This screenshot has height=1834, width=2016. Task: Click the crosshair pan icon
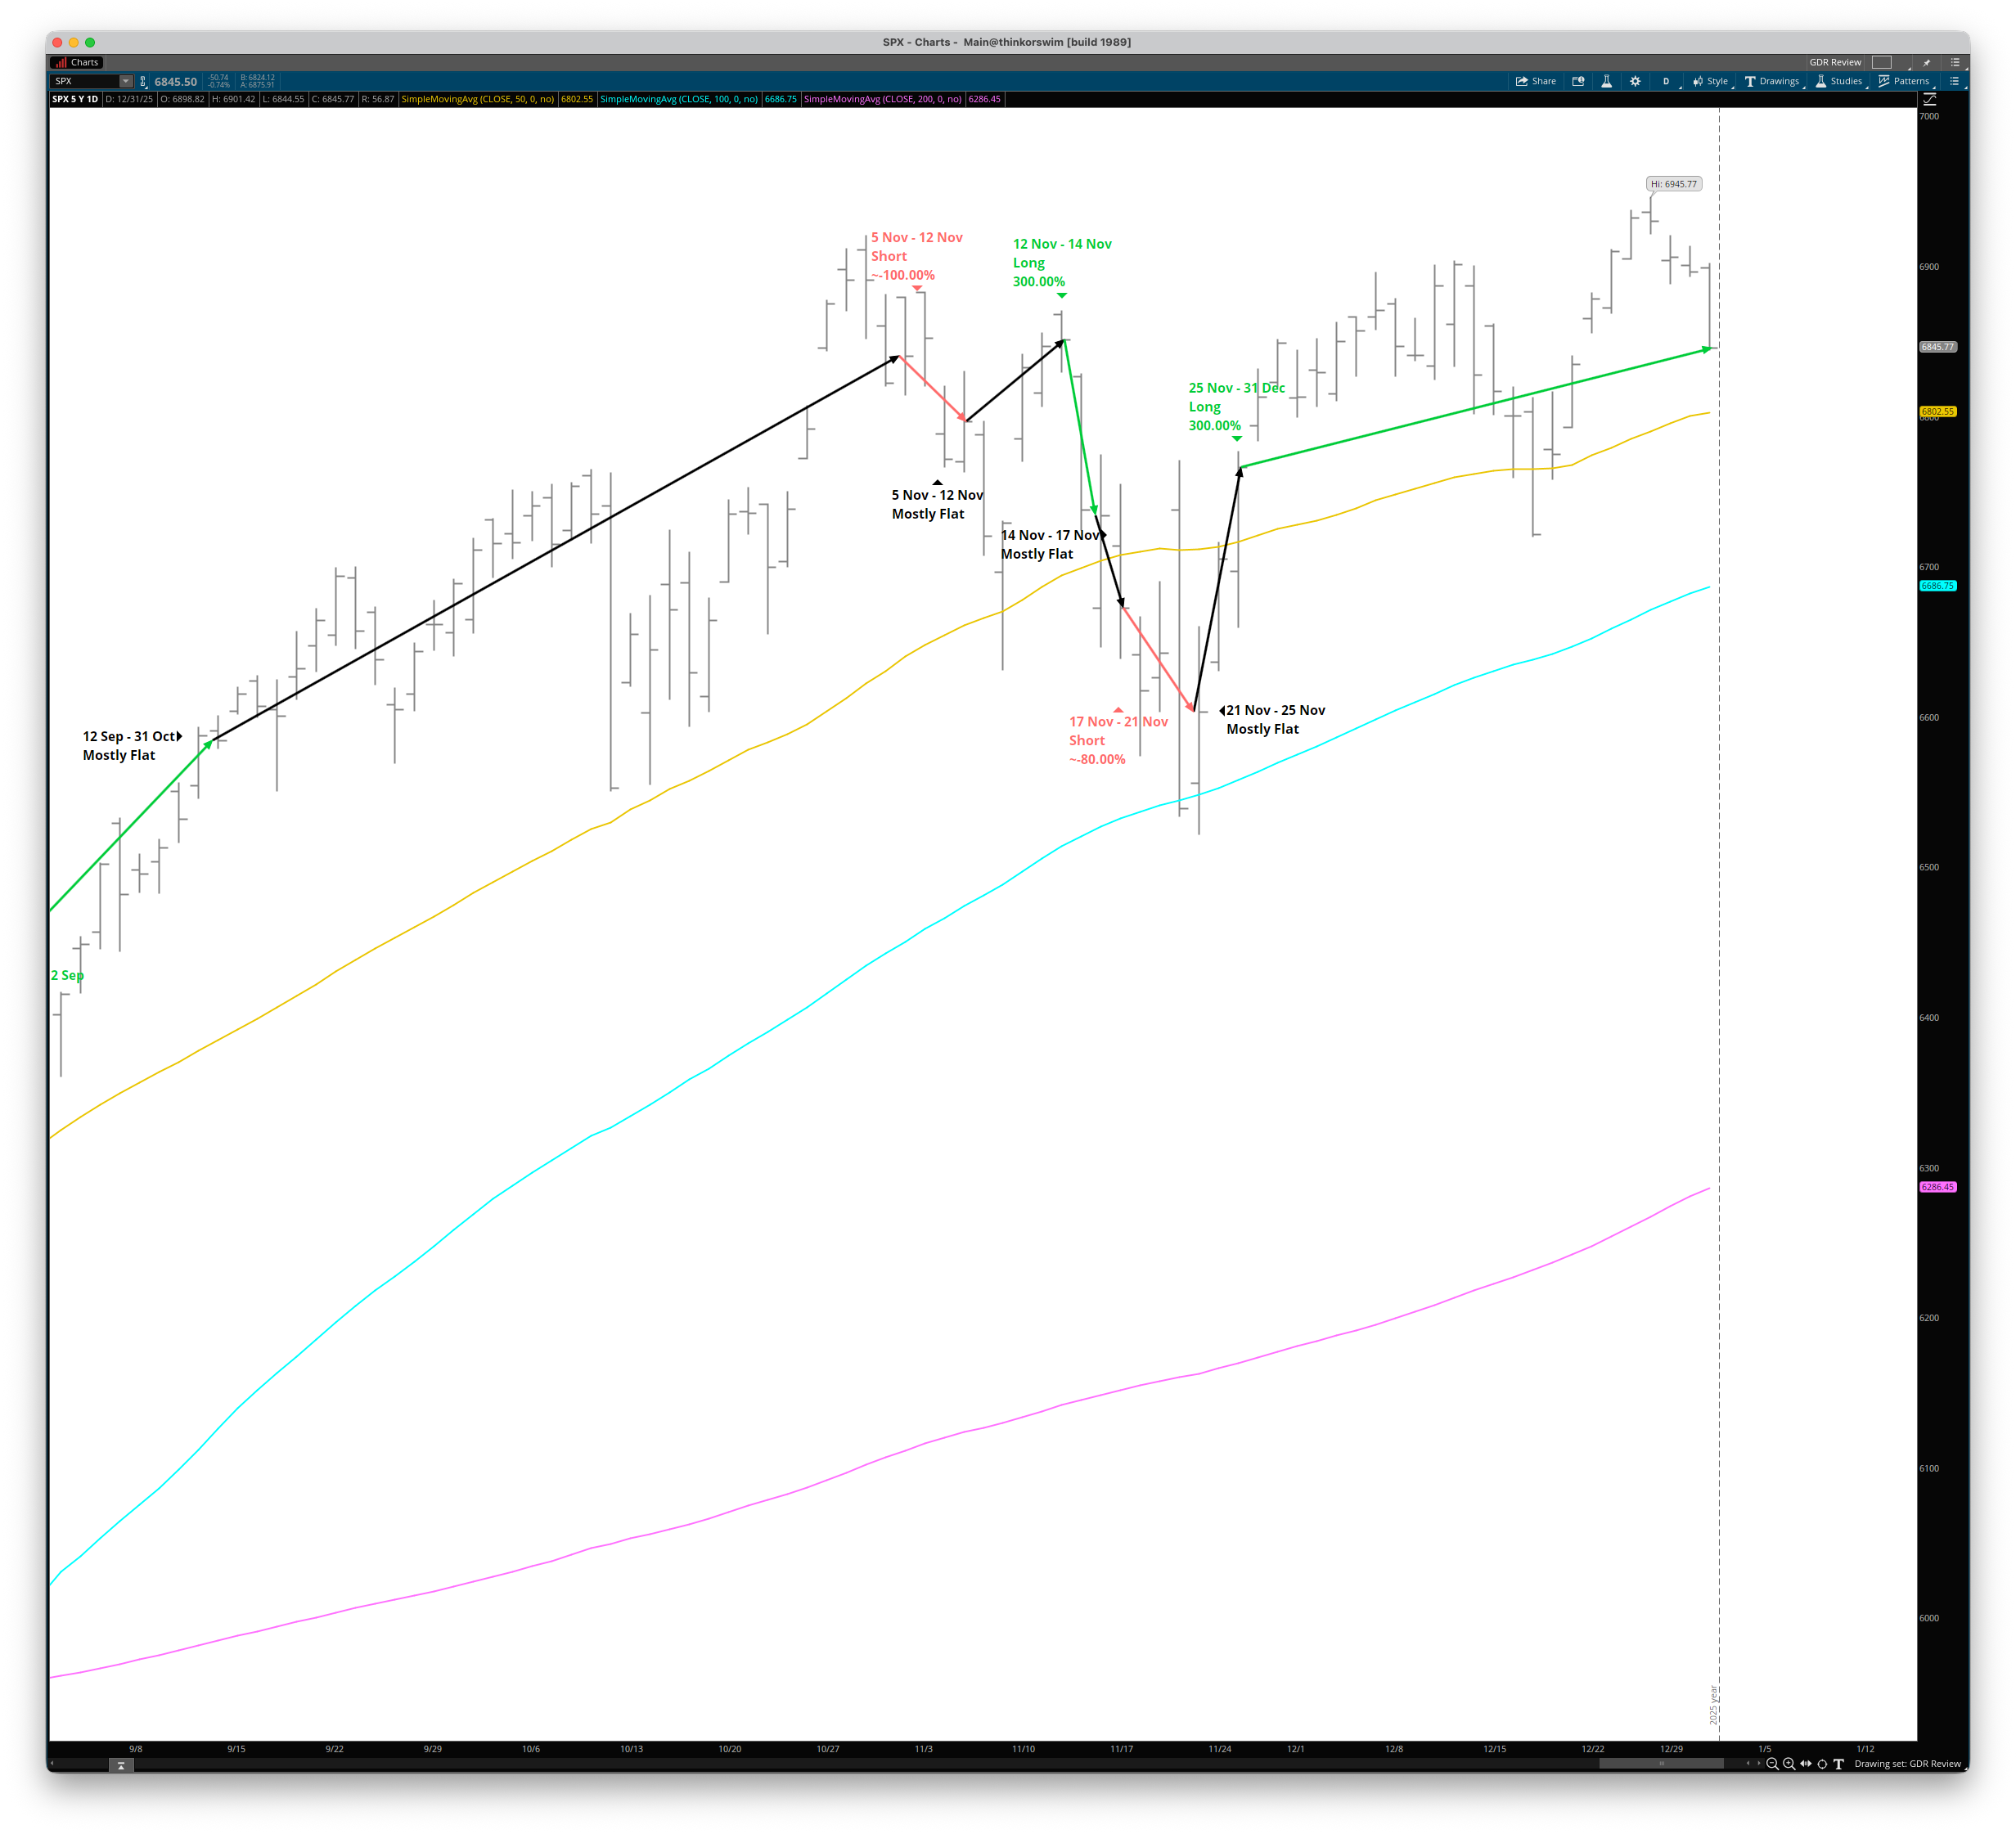point(1822,1764)
